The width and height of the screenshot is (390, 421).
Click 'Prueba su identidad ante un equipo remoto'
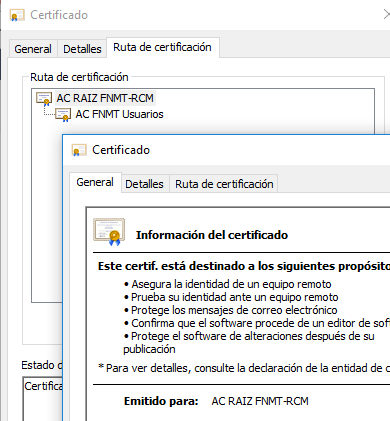(234, 297)
